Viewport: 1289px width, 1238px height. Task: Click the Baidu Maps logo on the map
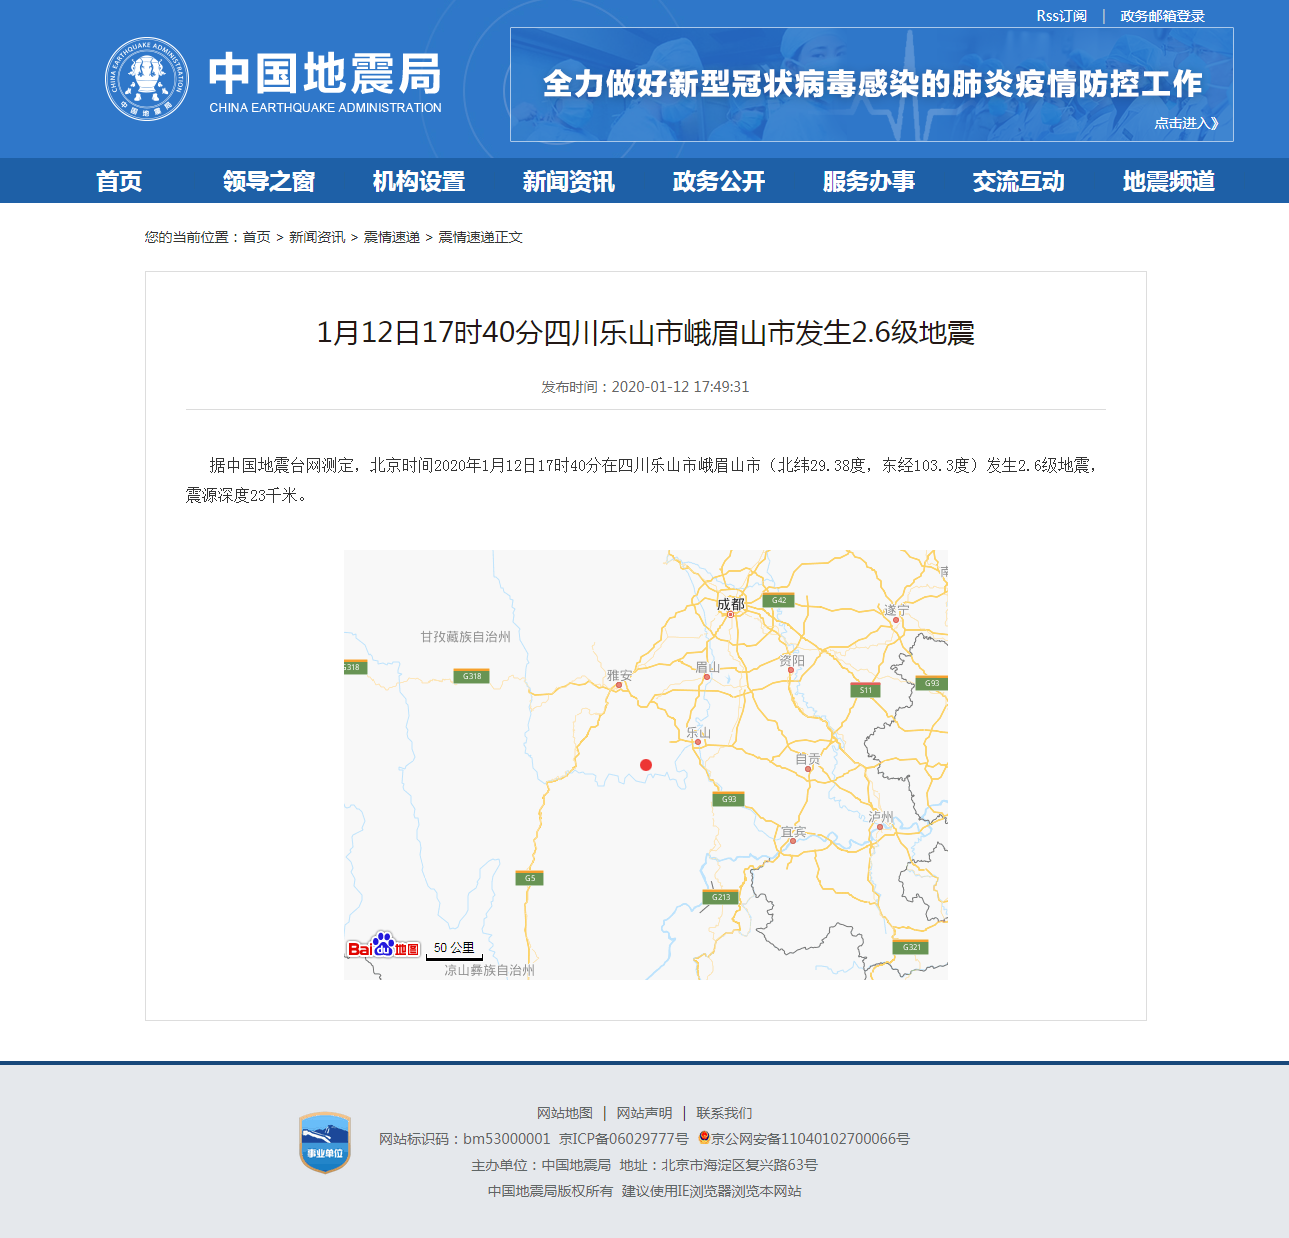point(383,946)
